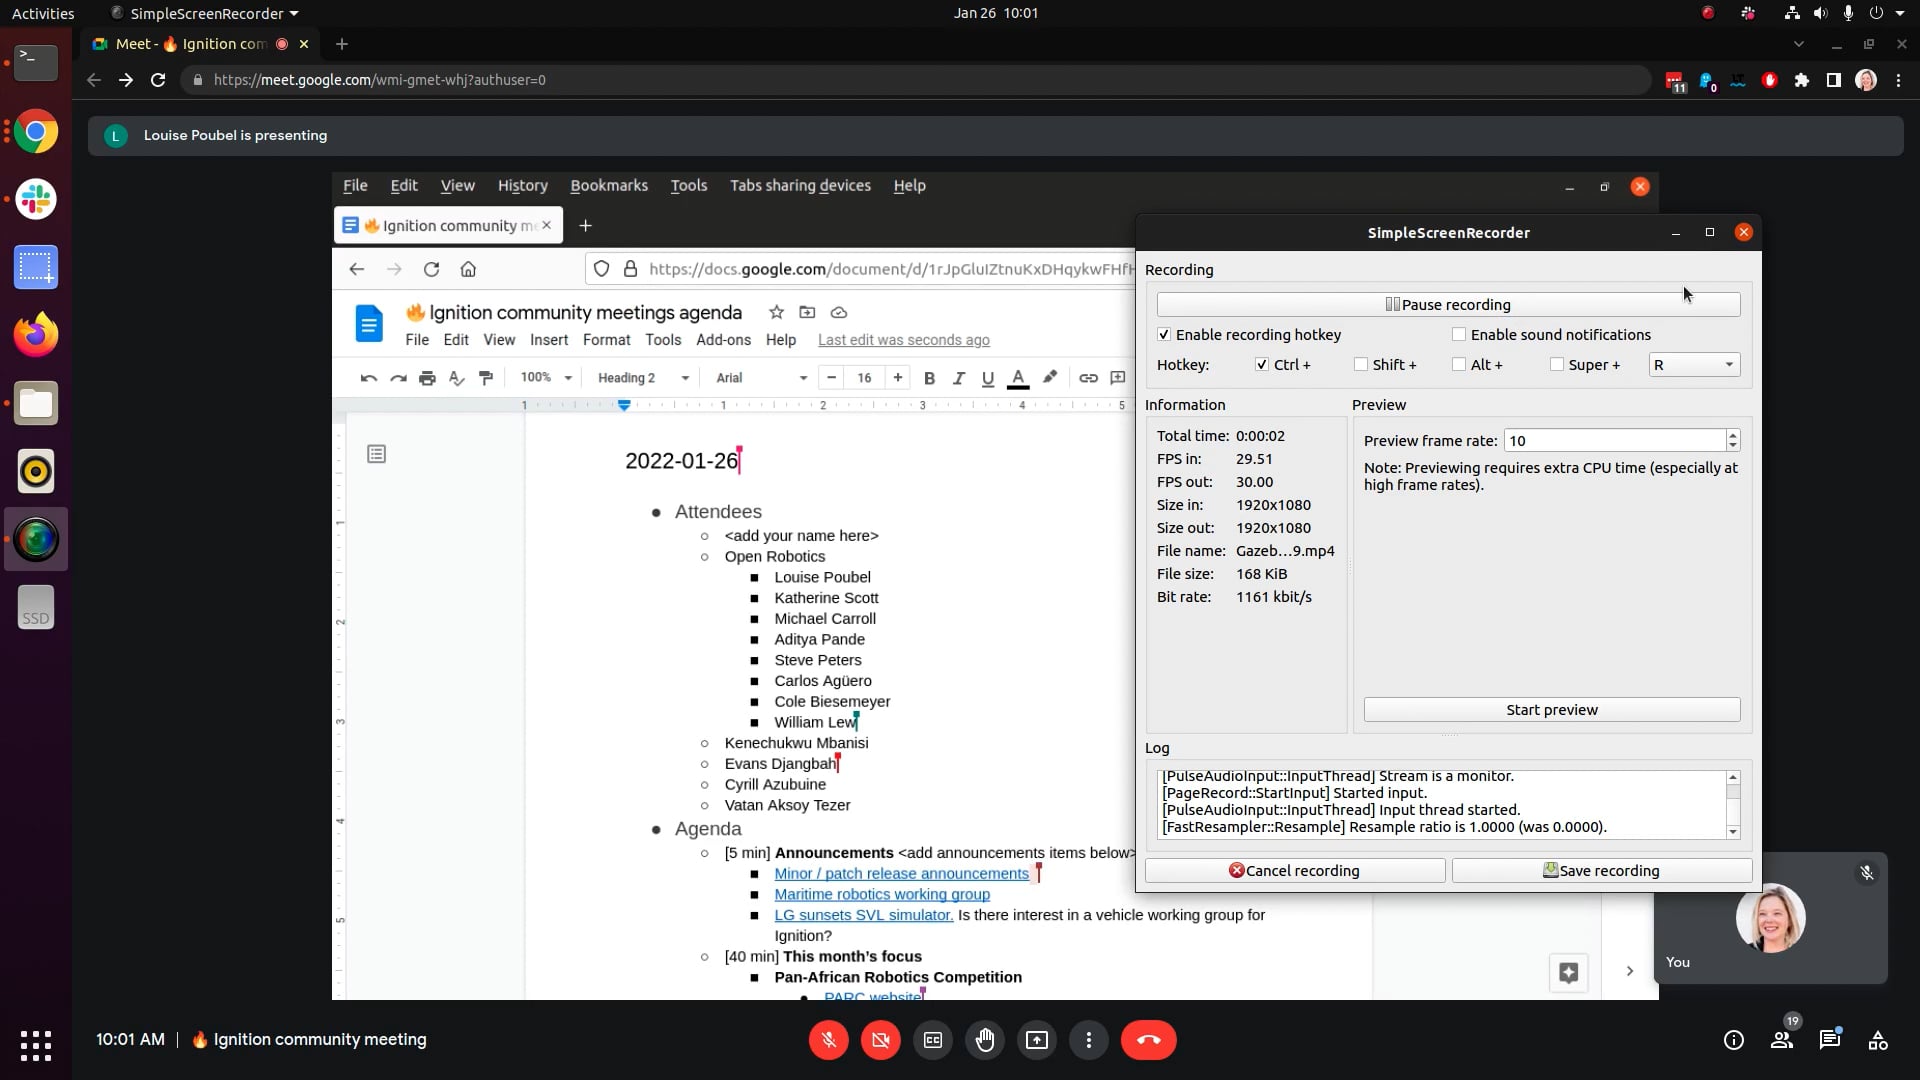Screen dimensions: 1920x1080
Task: Click Firefox home button in shared window
Action: (x=468, y=269)
